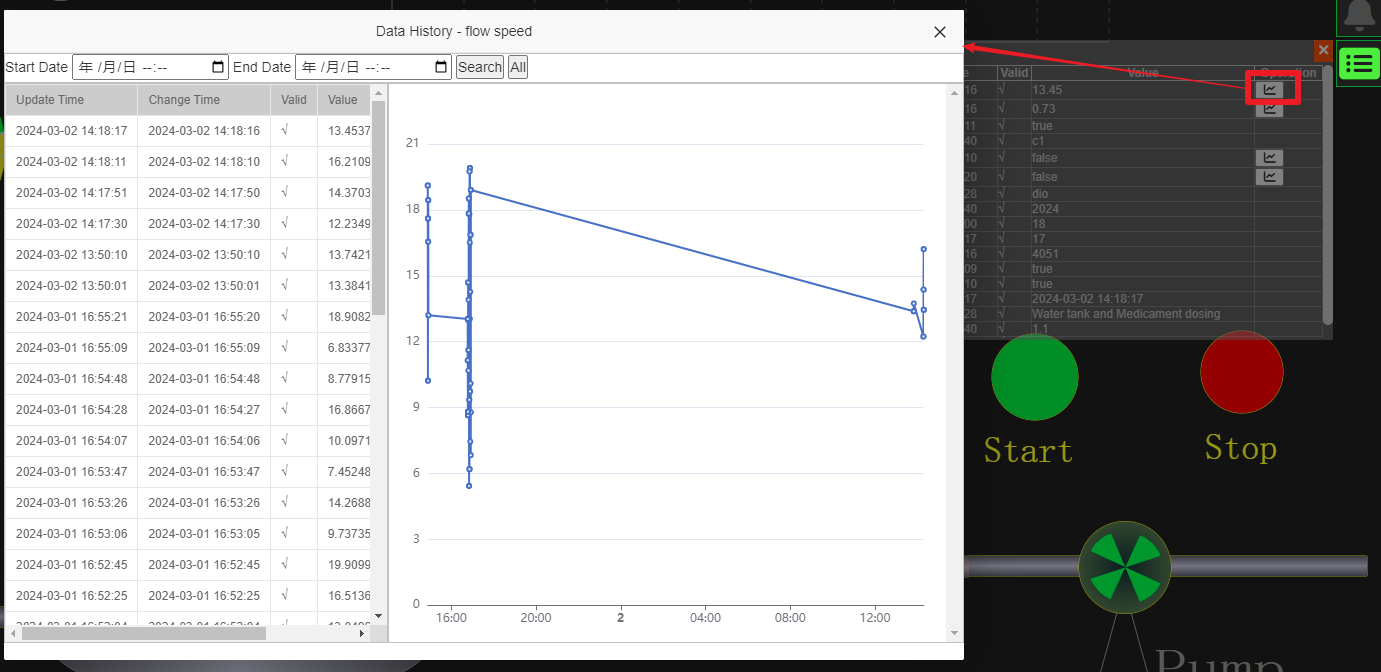Click the All button
Screen dimensions: 1381x672
pyautogui.click(x=518, y=67)
